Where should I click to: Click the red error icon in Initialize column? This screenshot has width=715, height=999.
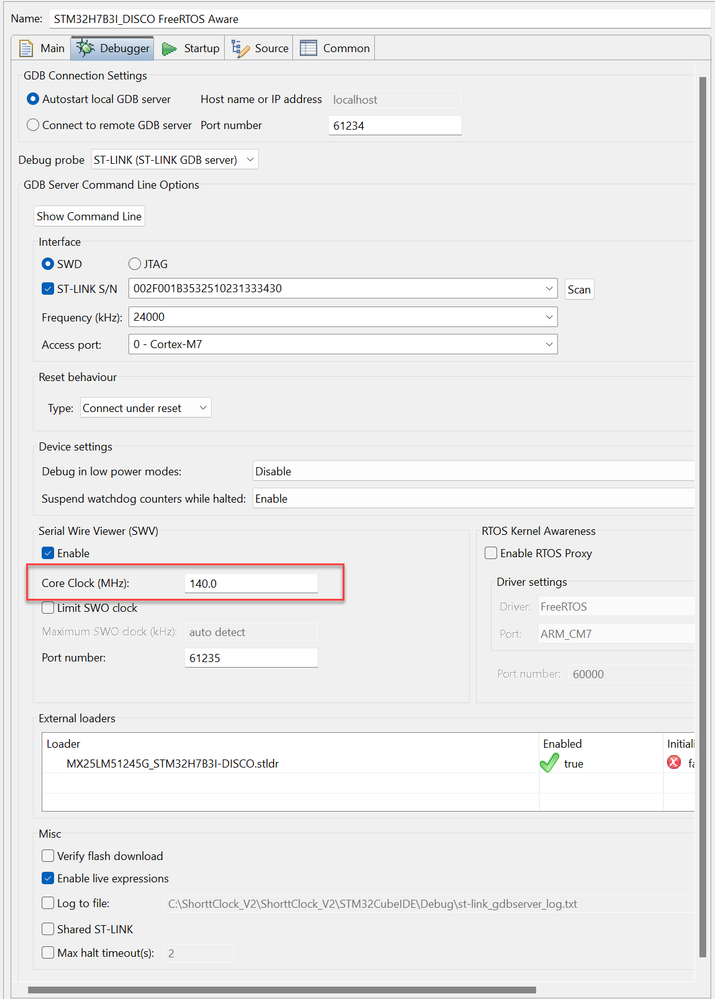(x=674, y=763)
